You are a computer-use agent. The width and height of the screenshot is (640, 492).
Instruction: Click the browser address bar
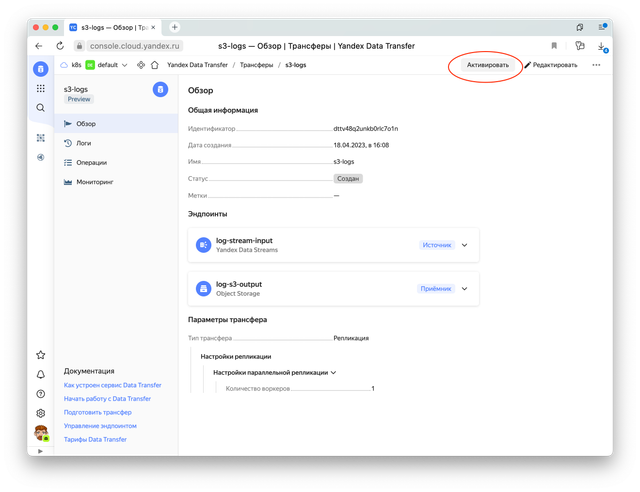[300, 46]
